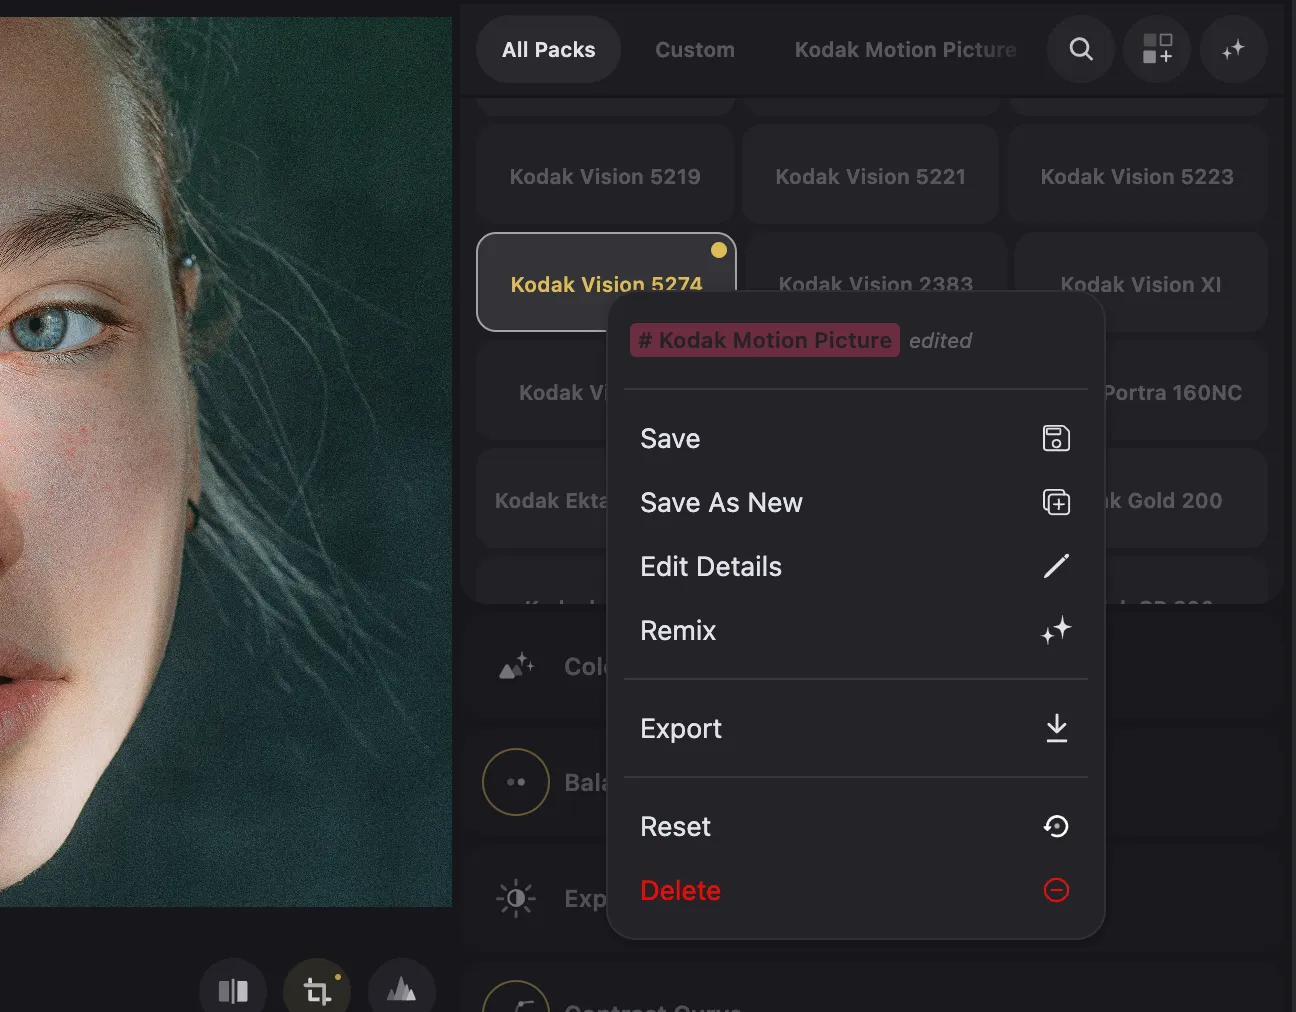The width and height of the screenshot is (1296, 1012).
Task: Select the Portra 160NC preset
Action: [x=1185, y=392]
